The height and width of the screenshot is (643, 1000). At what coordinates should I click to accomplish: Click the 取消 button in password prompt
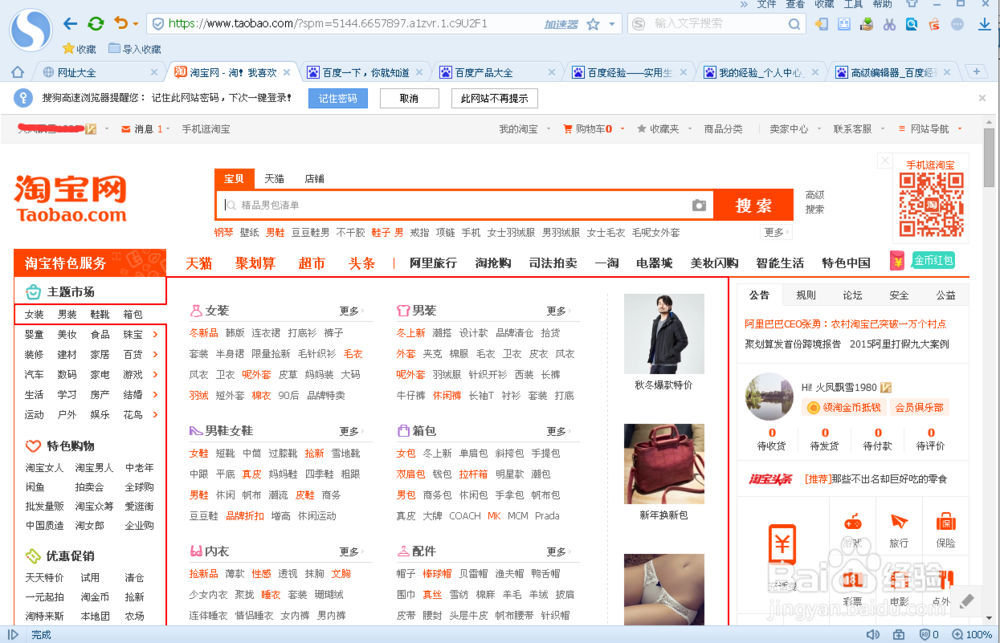[x=409, y=98]
